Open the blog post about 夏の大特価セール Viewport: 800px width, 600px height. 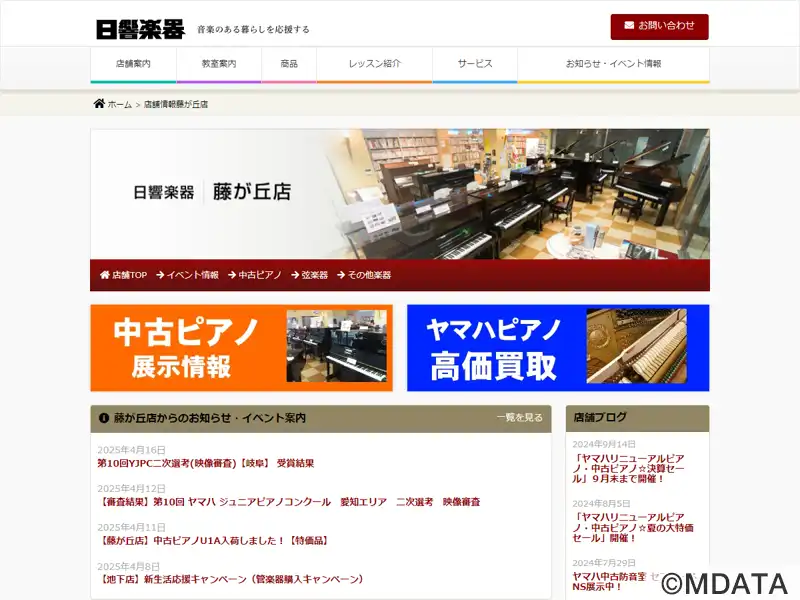coord(633,528)
